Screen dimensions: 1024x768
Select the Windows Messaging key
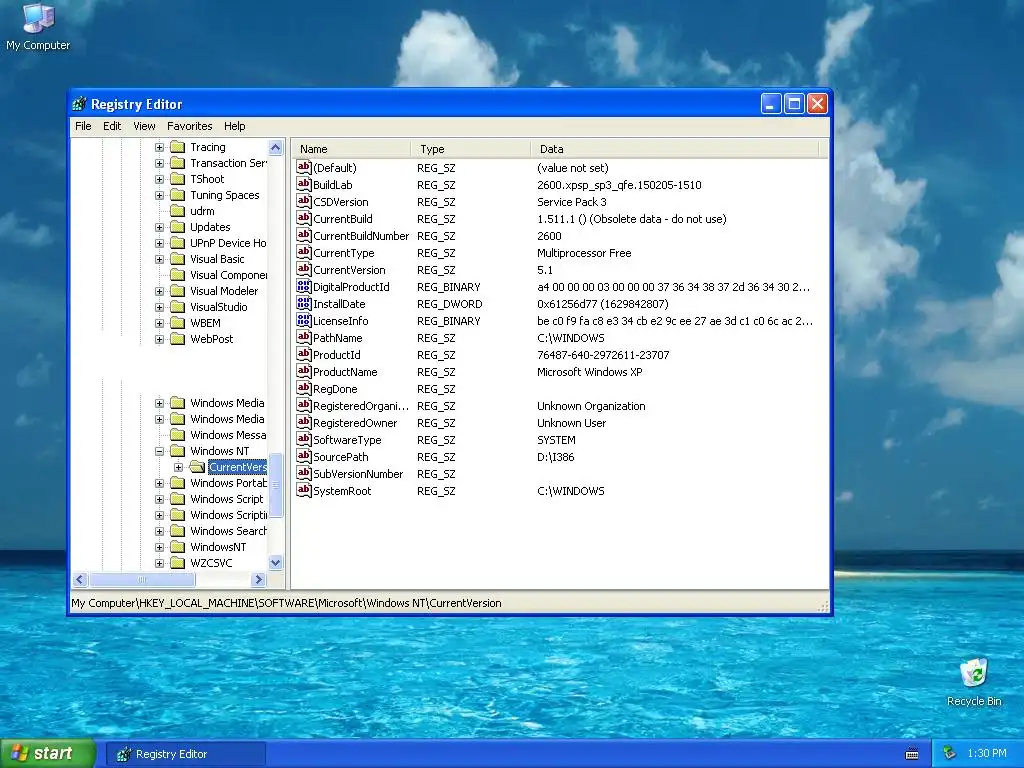[x=228, y=435]
